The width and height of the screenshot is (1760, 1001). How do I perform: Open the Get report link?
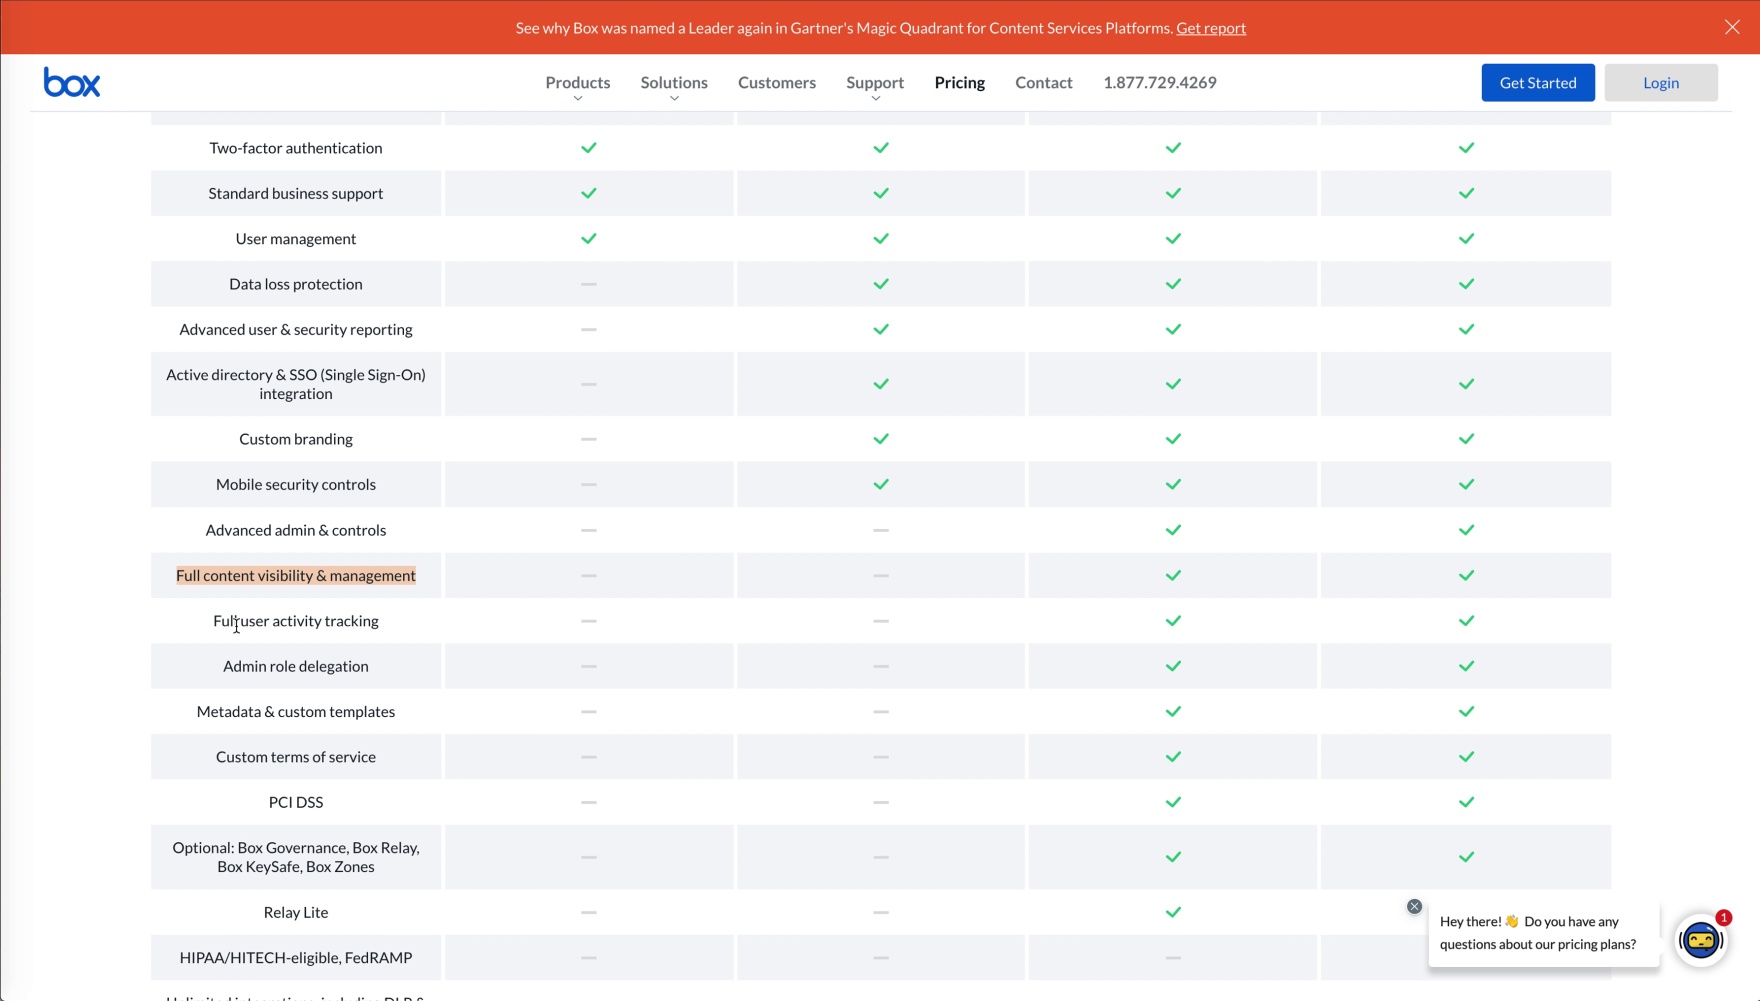[x=1210, y=28]
